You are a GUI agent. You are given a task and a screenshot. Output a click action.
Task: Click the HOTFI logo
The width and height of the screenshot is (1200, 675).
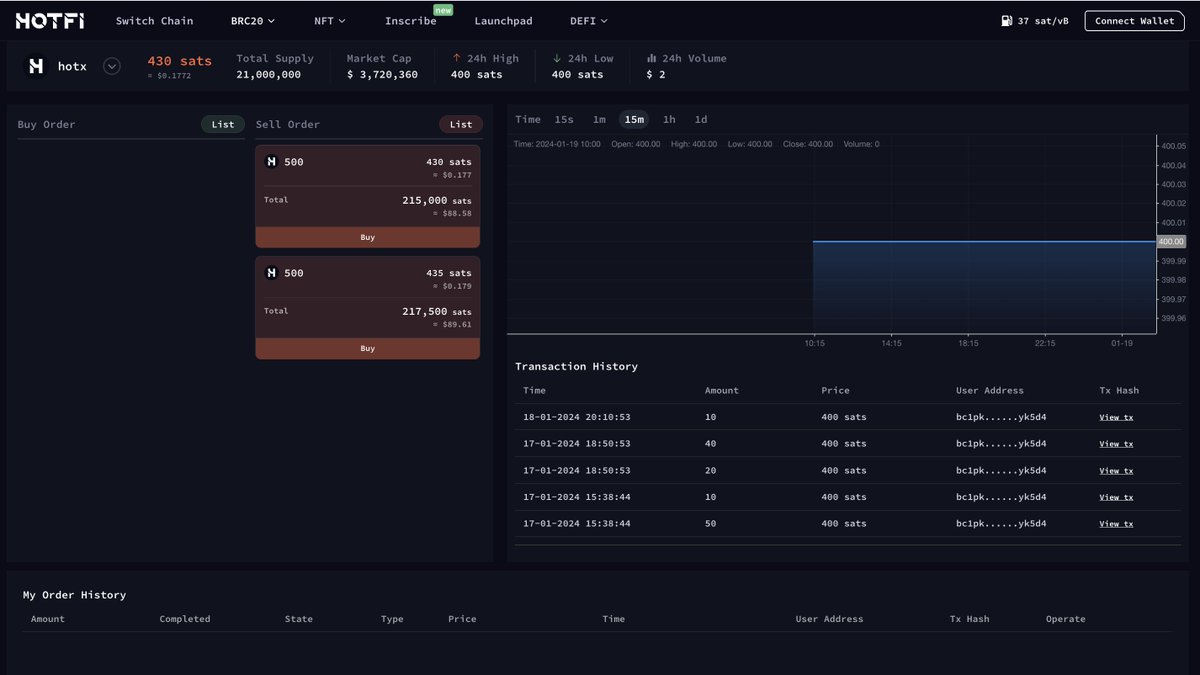coord(51,20)
